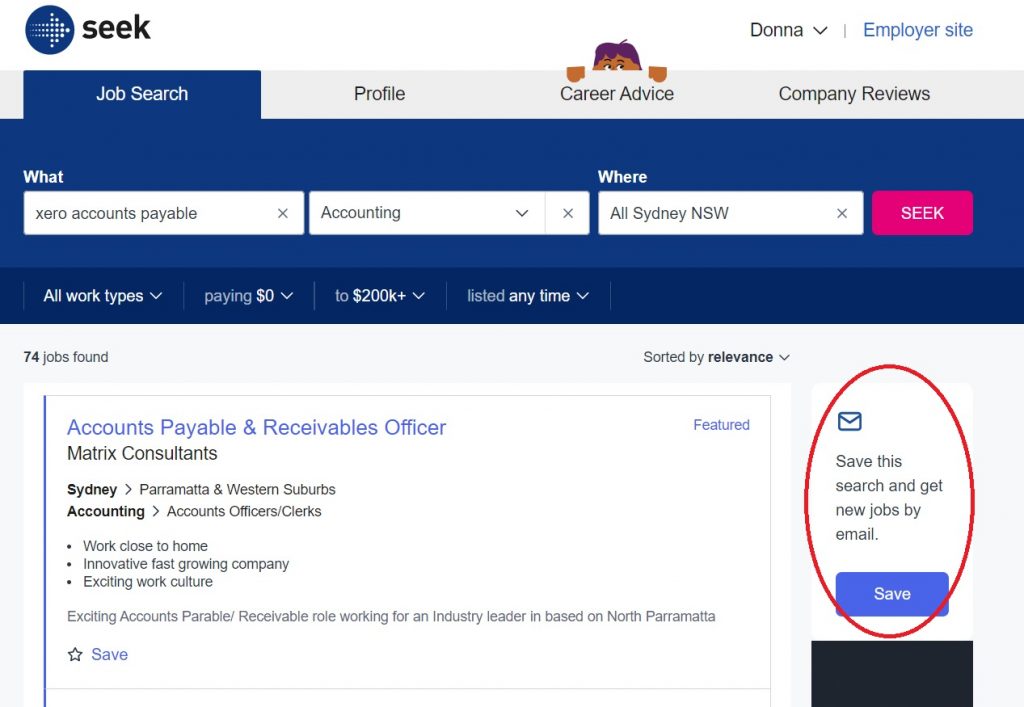Viewport: 1024px width, 707px height.
Task: Click the 74 jobs found text
Action: [66, 357]
